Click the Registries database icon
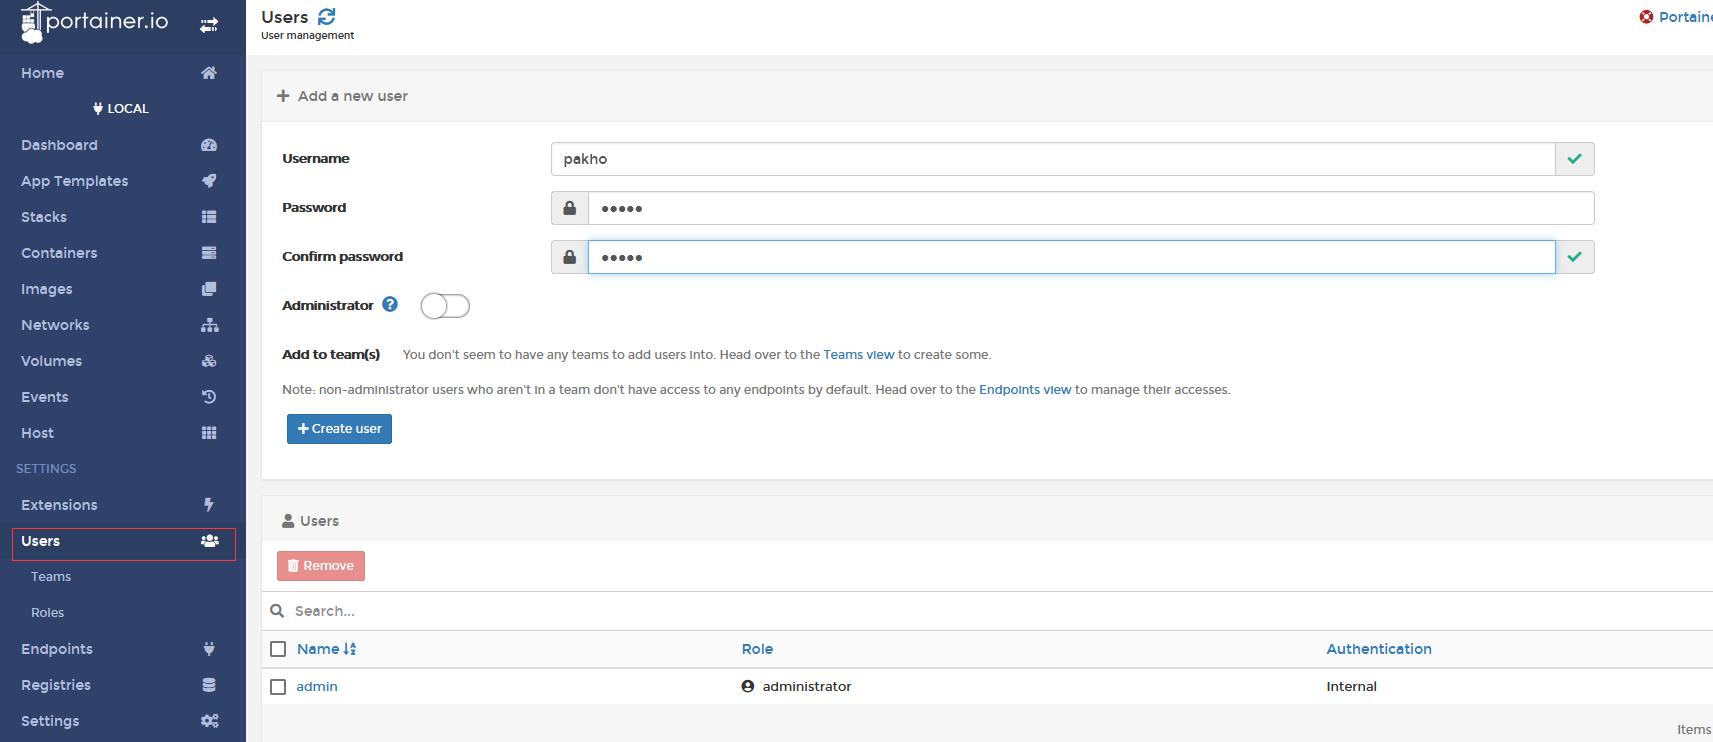Image resolution: width=1713 pixels, height=742 pixels. [x=209, y=685]
